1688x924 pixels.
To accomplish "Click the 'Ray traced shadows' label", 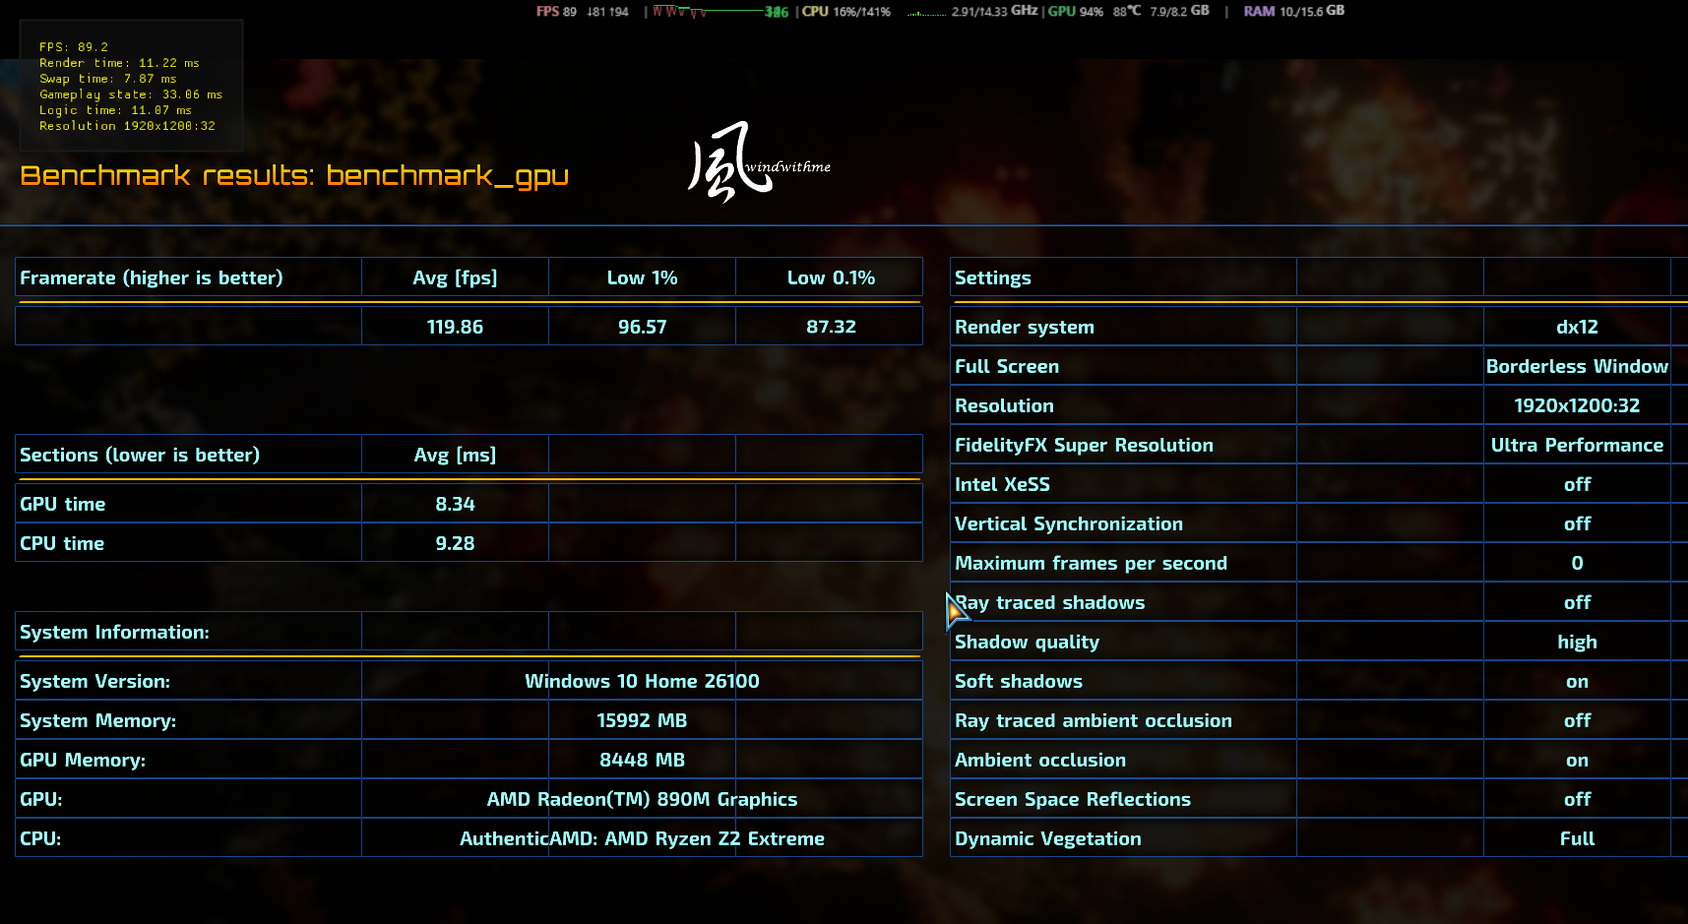I will (1050, 602).
